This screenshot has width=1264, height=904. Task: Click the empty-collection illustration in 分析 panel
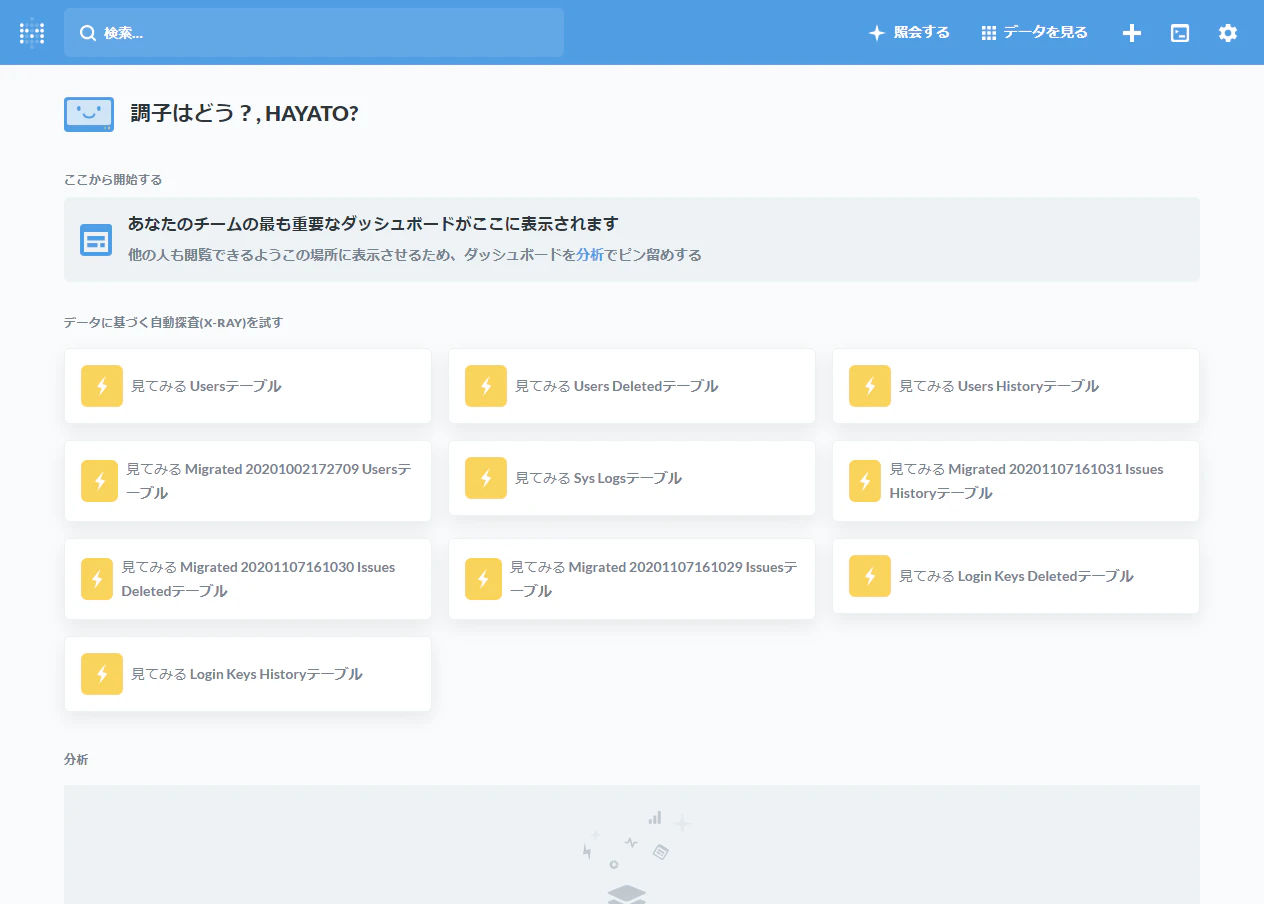tap(636, 858)
